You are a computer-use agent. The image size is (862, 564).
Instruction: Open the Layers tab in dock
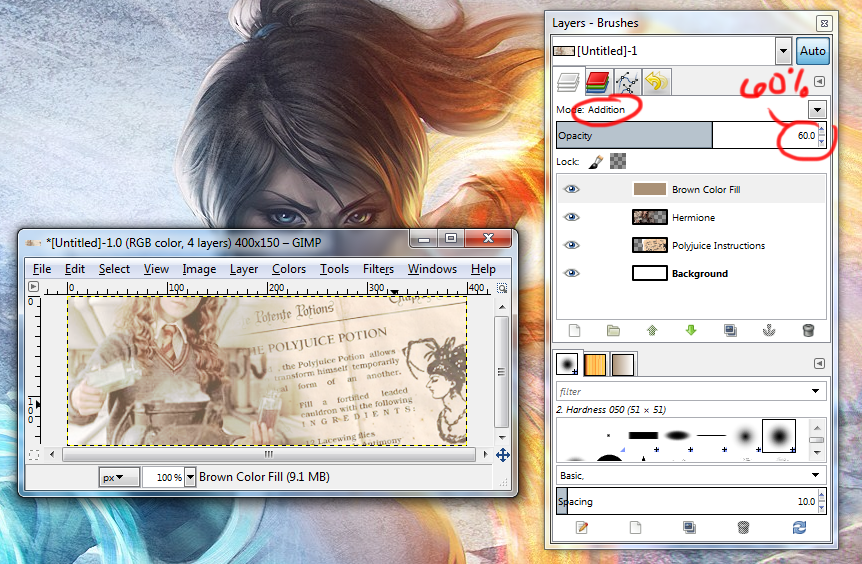tap(568, 82)
